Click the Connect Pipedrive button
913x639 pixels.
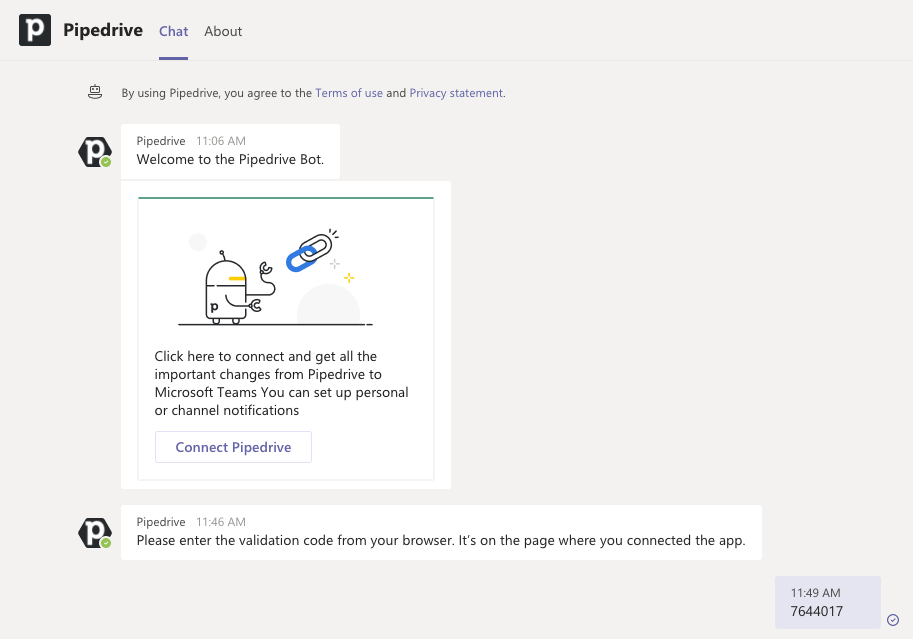pos(233,447)
